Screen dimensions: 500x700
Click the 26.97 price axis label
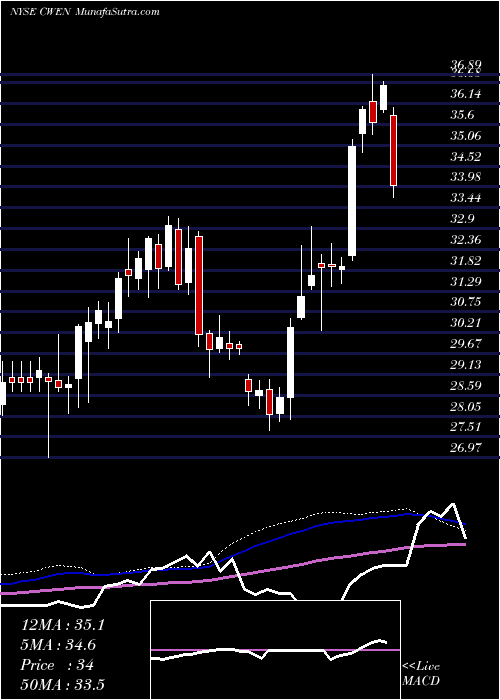(466, 447)
